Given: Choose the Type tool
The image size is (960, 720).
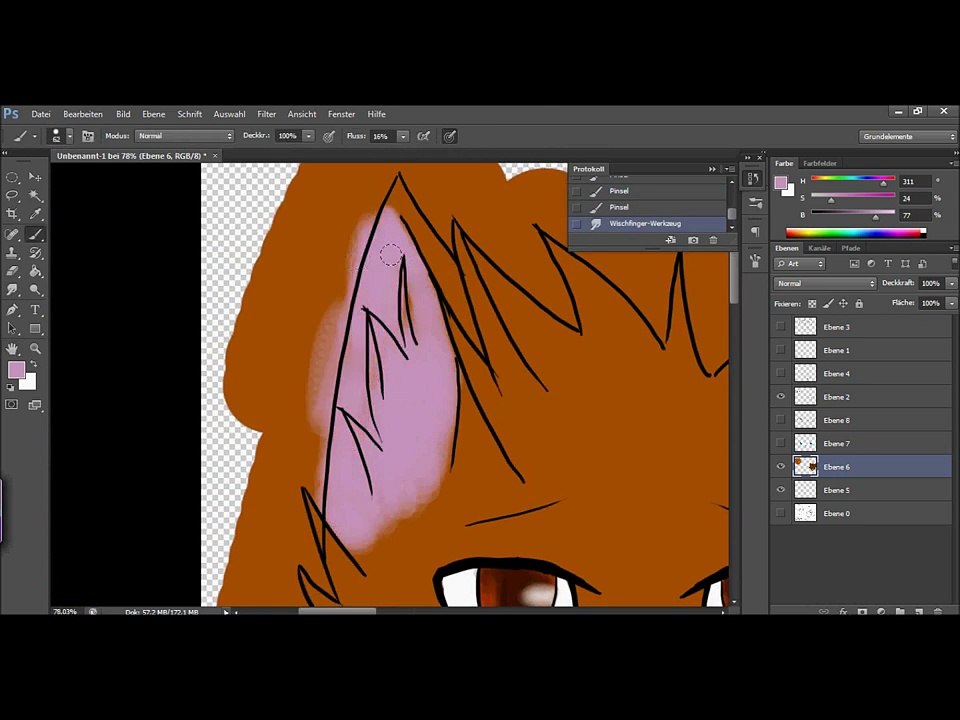Looking at the screenshot, I should tap(36, 310).
